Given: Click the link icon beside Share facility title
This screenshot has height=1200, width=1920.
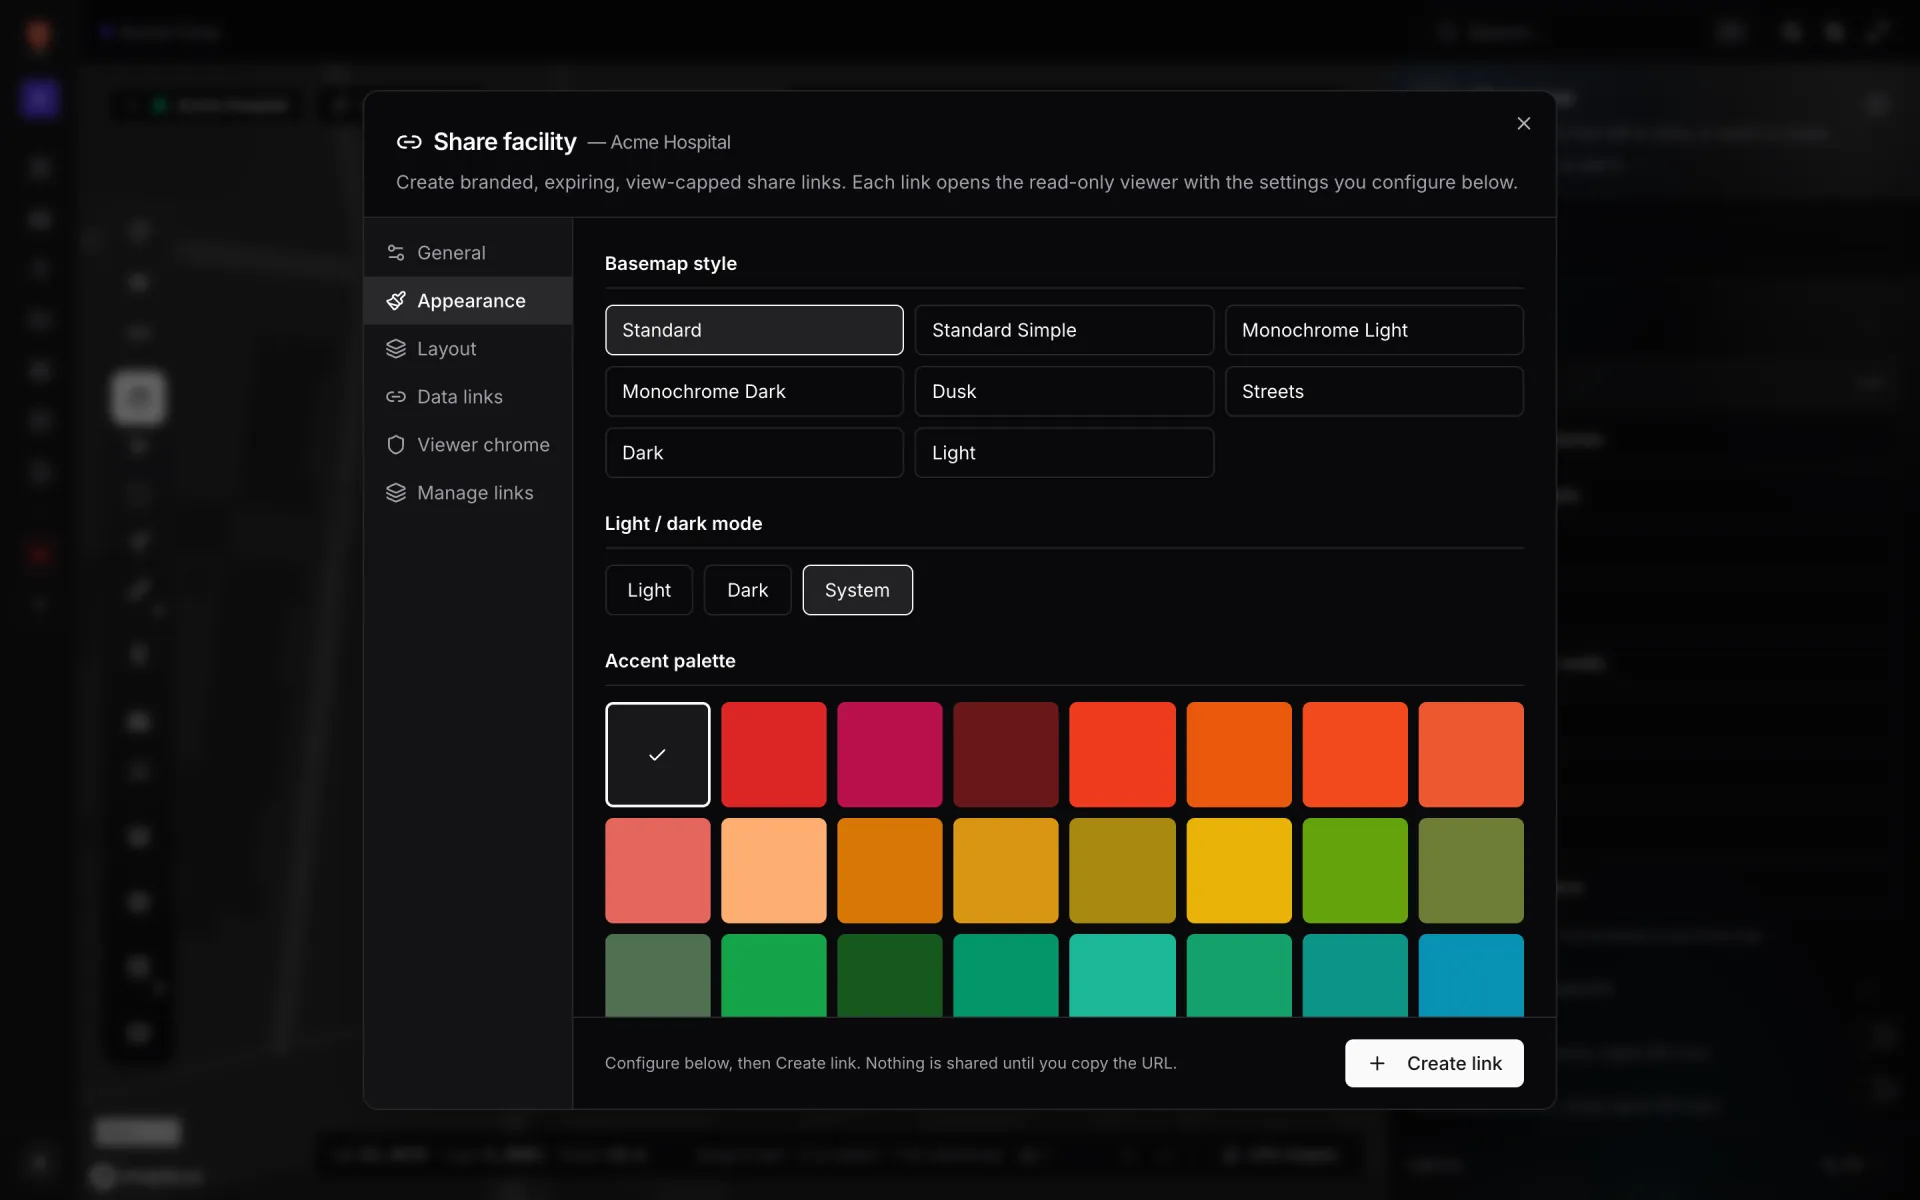Looking at the screenshot, I should point(409,142).
